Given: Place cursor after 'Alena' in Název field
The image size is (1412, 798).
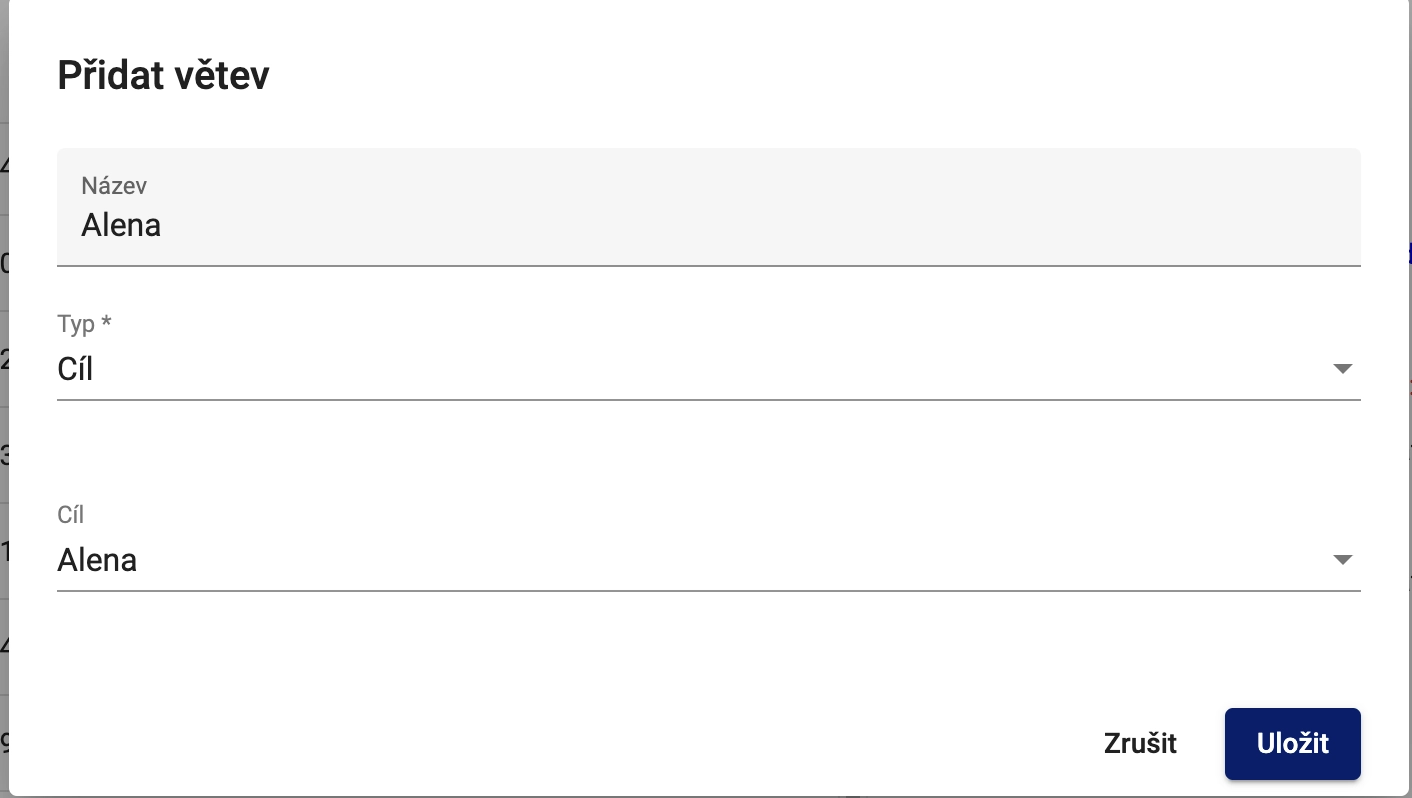Looking at the screenshot, I should [163, 226].
